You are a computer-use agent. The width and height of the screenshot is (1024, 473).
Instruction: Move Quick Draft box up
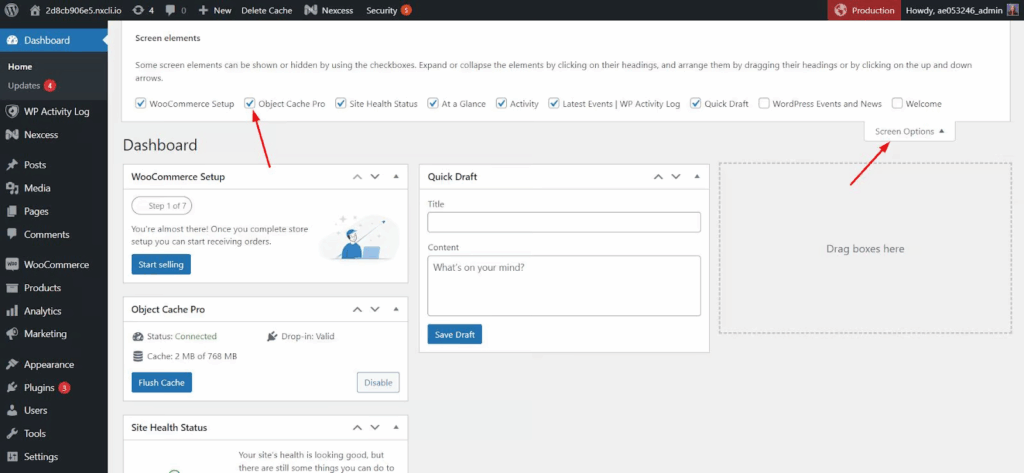(658, 177)
